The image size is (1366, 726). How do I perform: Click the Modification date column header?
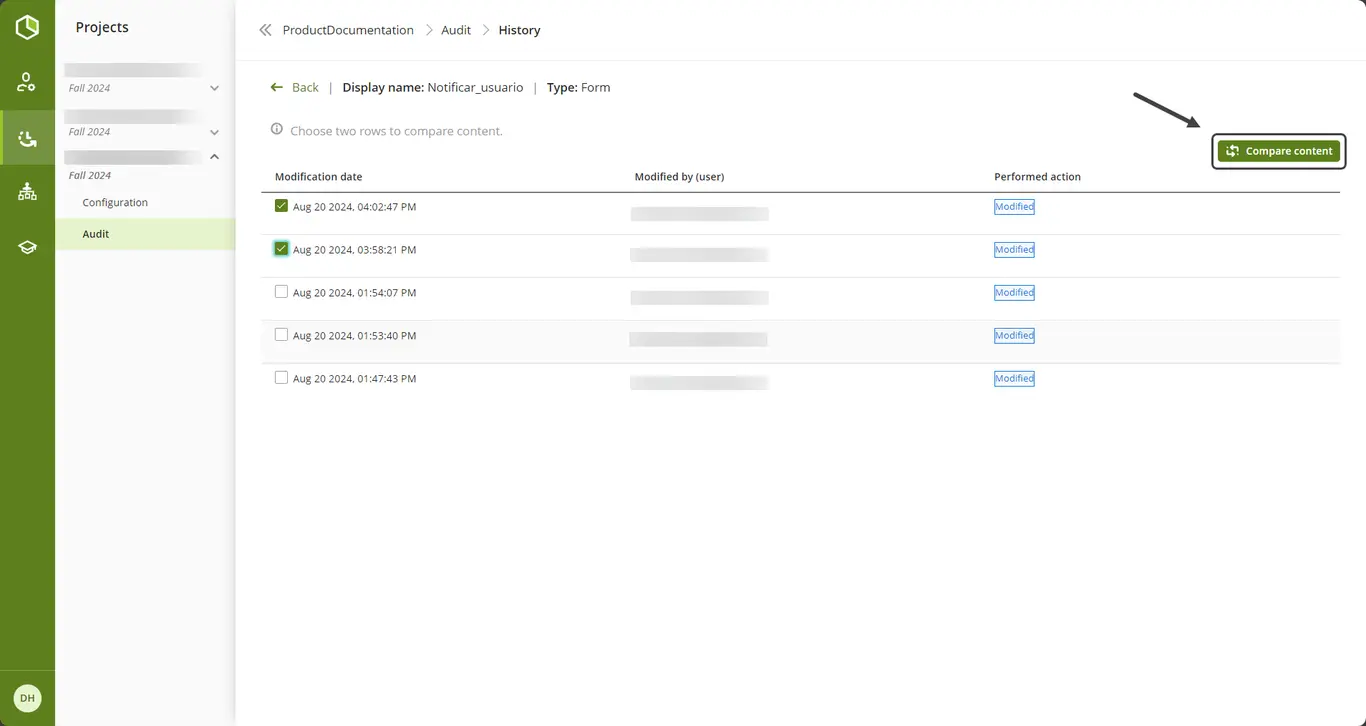318,177
